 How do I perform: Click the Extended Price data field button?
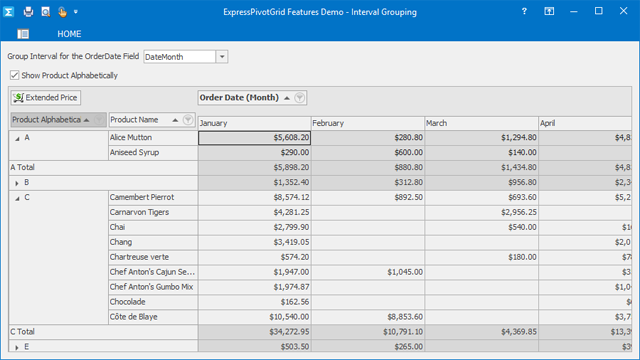pyautogui.click(x=46, y=98)
